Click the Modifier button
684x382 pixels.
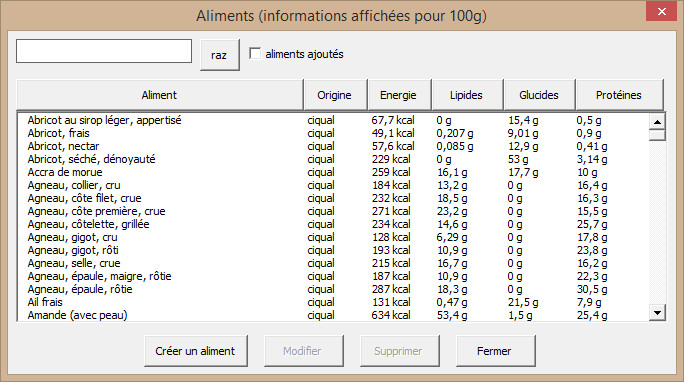tap(303, 351)
